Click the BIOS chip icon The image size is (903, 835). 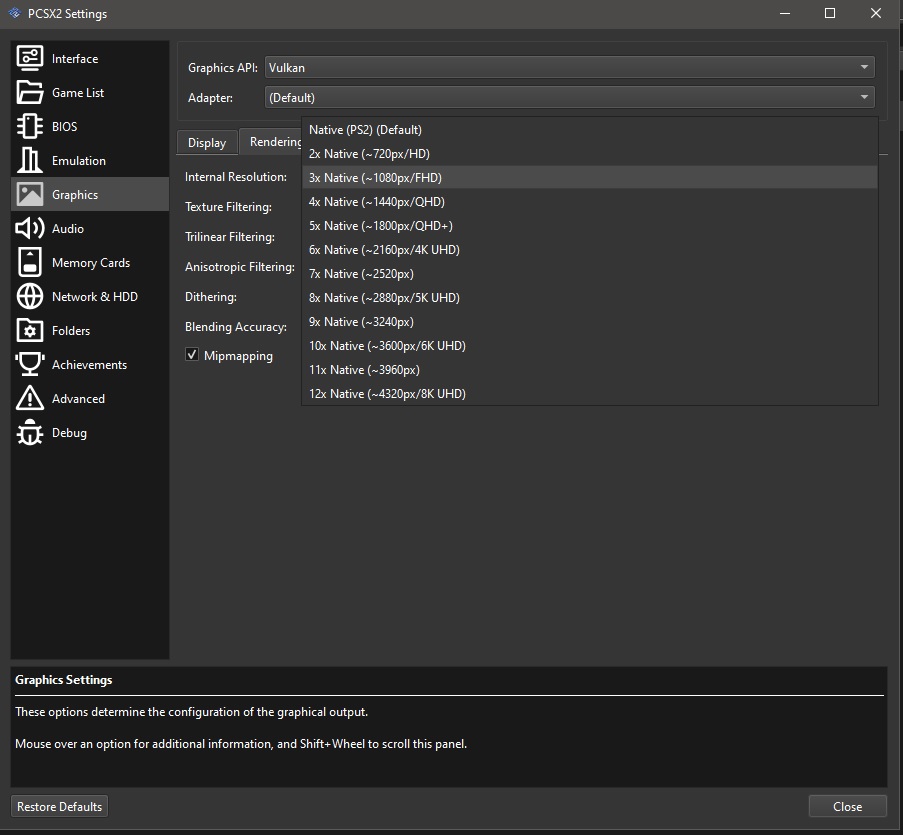click(29, 126)
